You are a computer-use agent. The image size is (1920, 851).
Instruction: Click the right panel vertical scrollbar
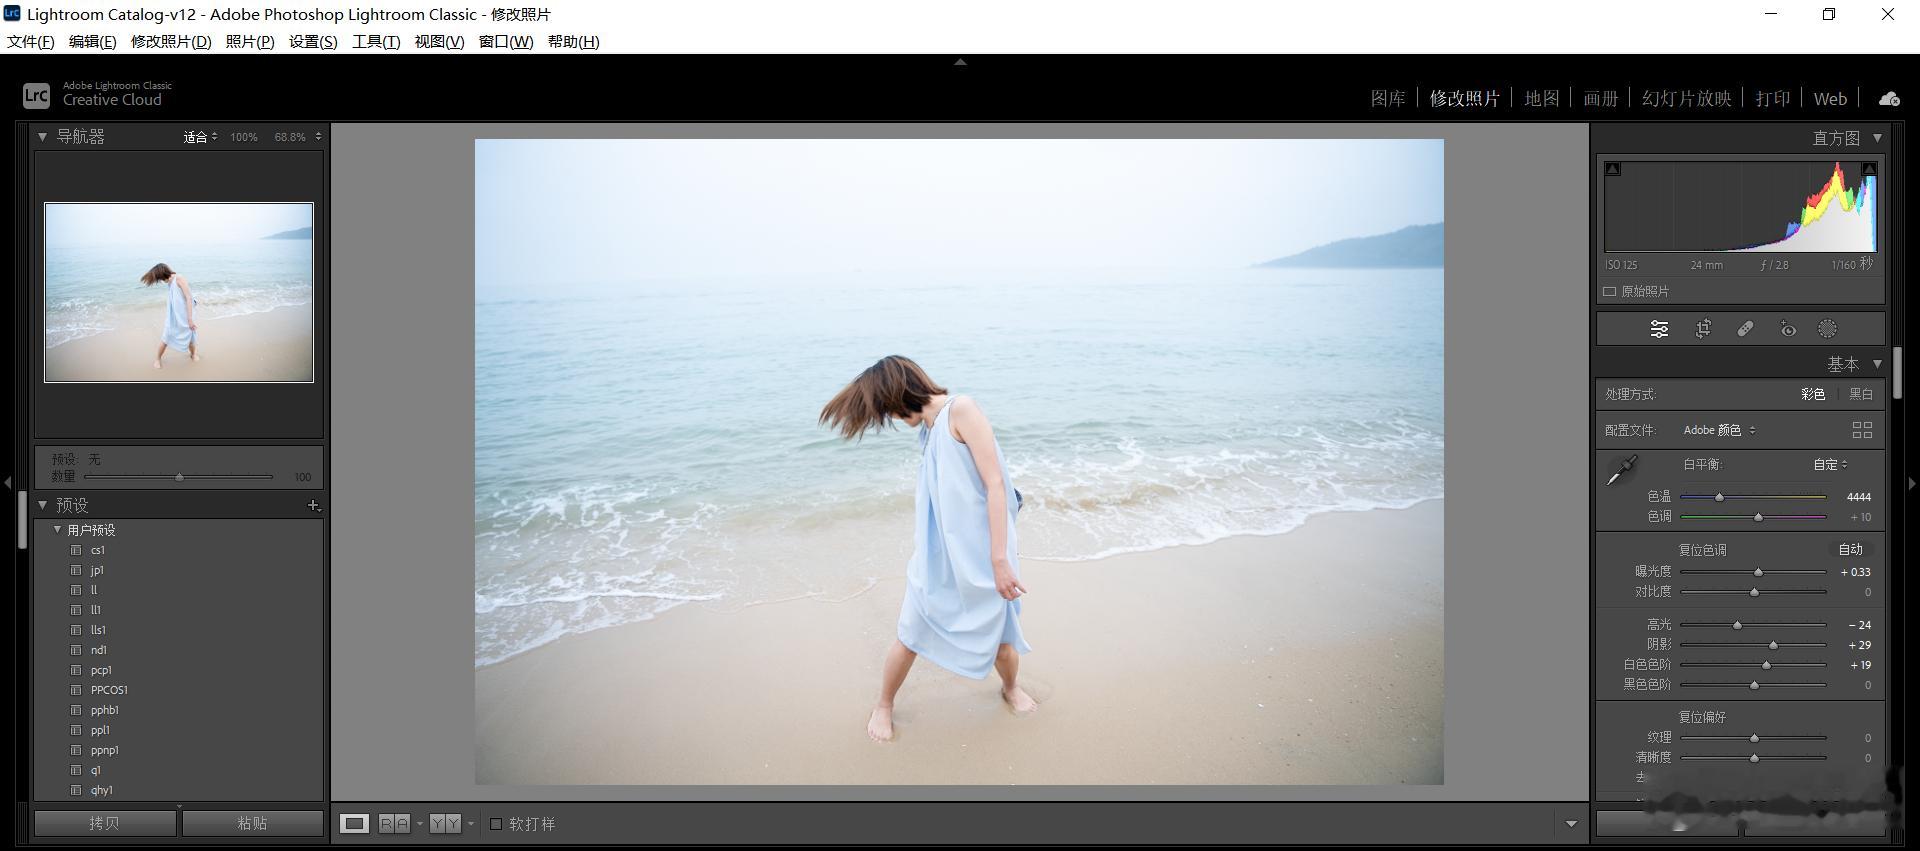[1897, 373]
